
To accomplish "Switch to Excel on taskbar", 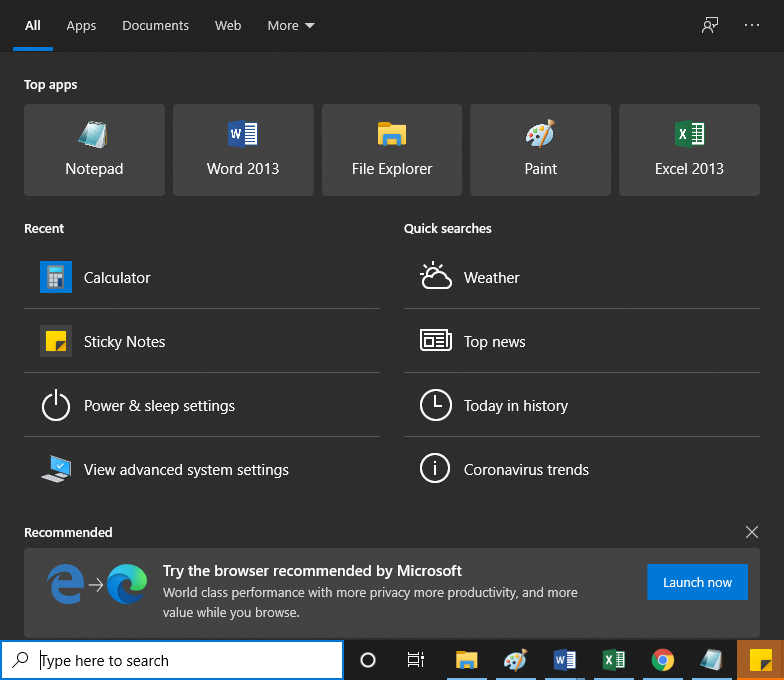I will point(614,660).
